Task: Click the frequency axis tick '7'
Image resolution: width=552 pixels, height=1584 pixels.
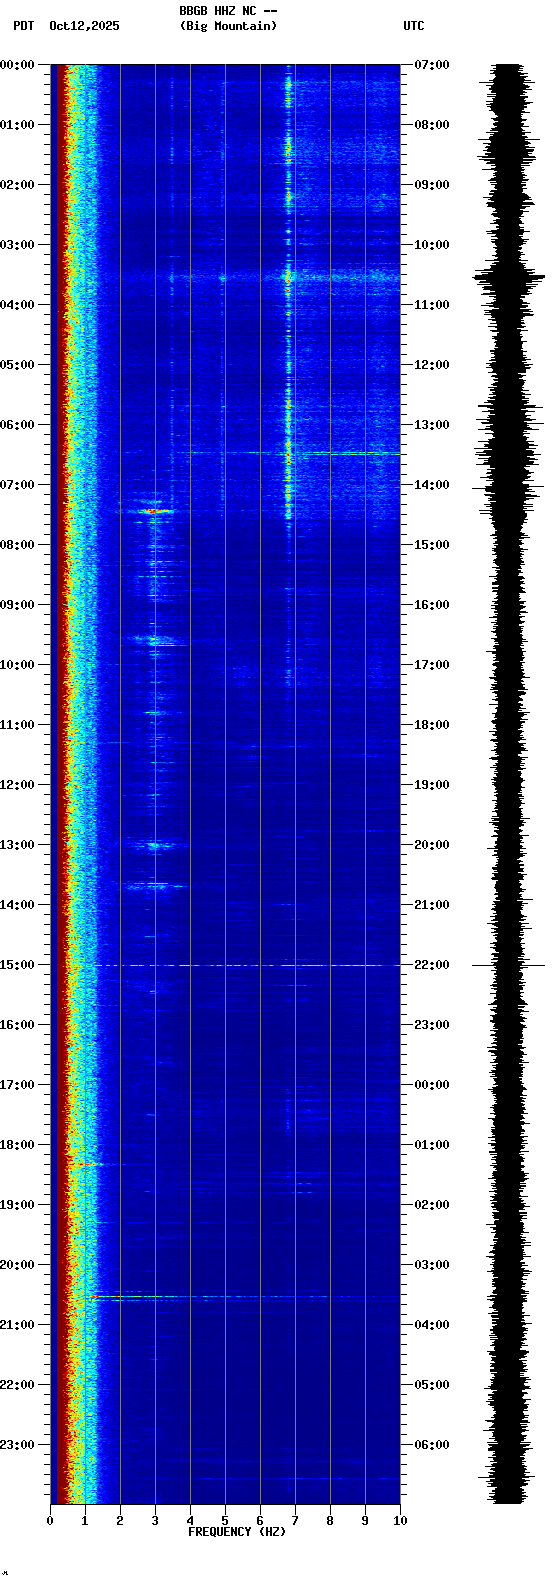Action: click(295, 1521)
